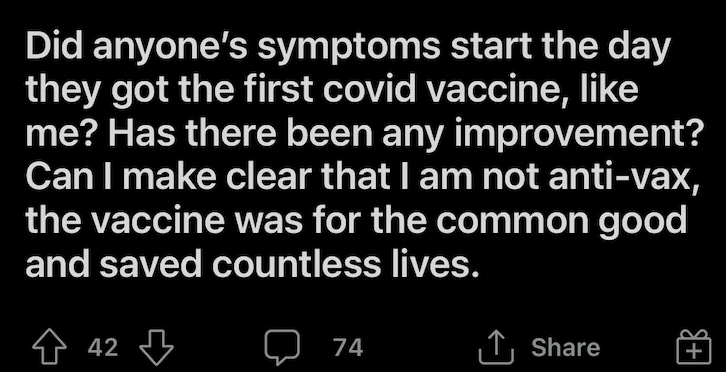Click the text "the vaccine was for the common good"
This screenshot has height=372, width=726.
356,221
